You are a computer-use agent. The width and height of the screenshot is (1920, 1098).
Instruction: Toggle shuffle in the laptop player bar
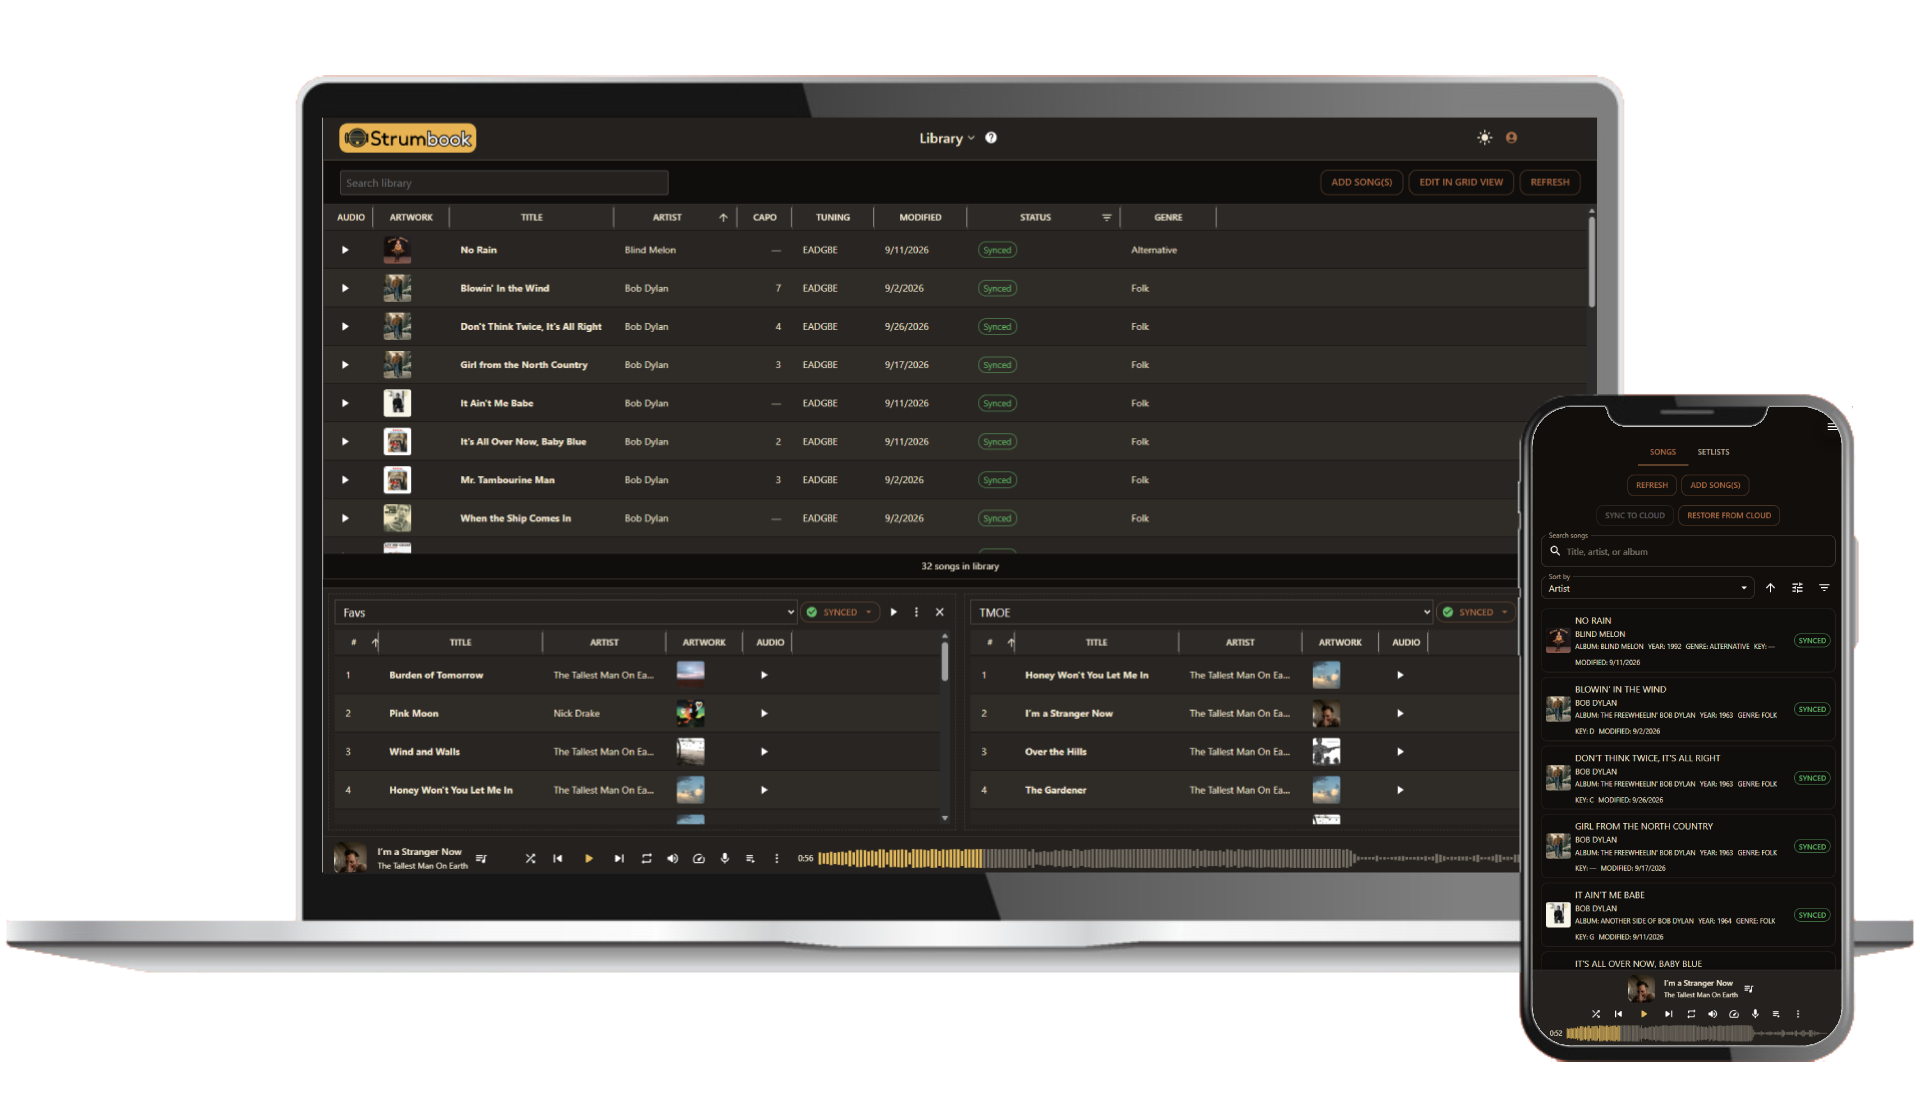pos(530,858)
